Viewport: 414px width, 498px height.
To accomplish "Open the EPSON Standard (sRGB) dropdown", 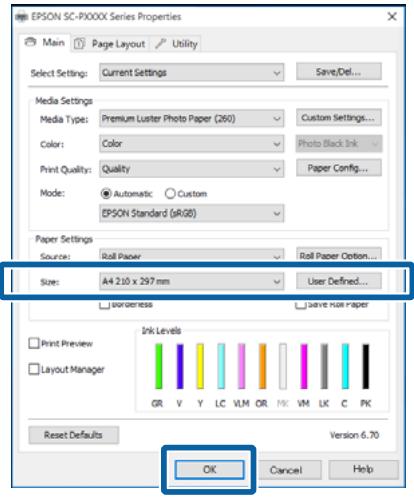I will point(192,213).
